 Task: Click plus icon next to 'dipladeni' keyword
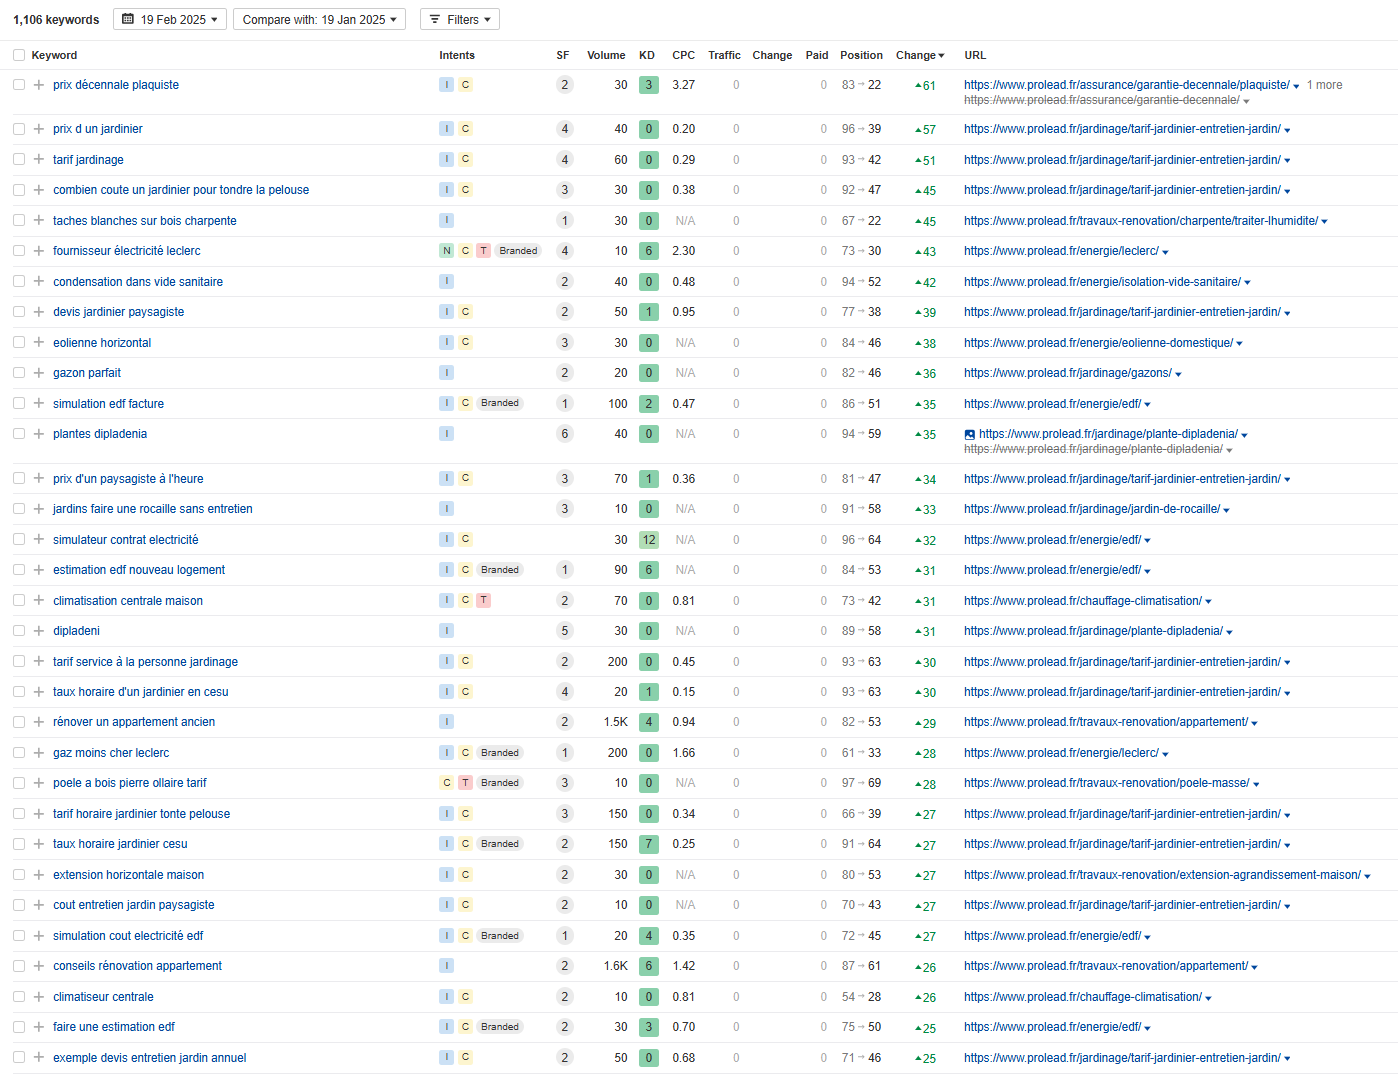(39, 631)
